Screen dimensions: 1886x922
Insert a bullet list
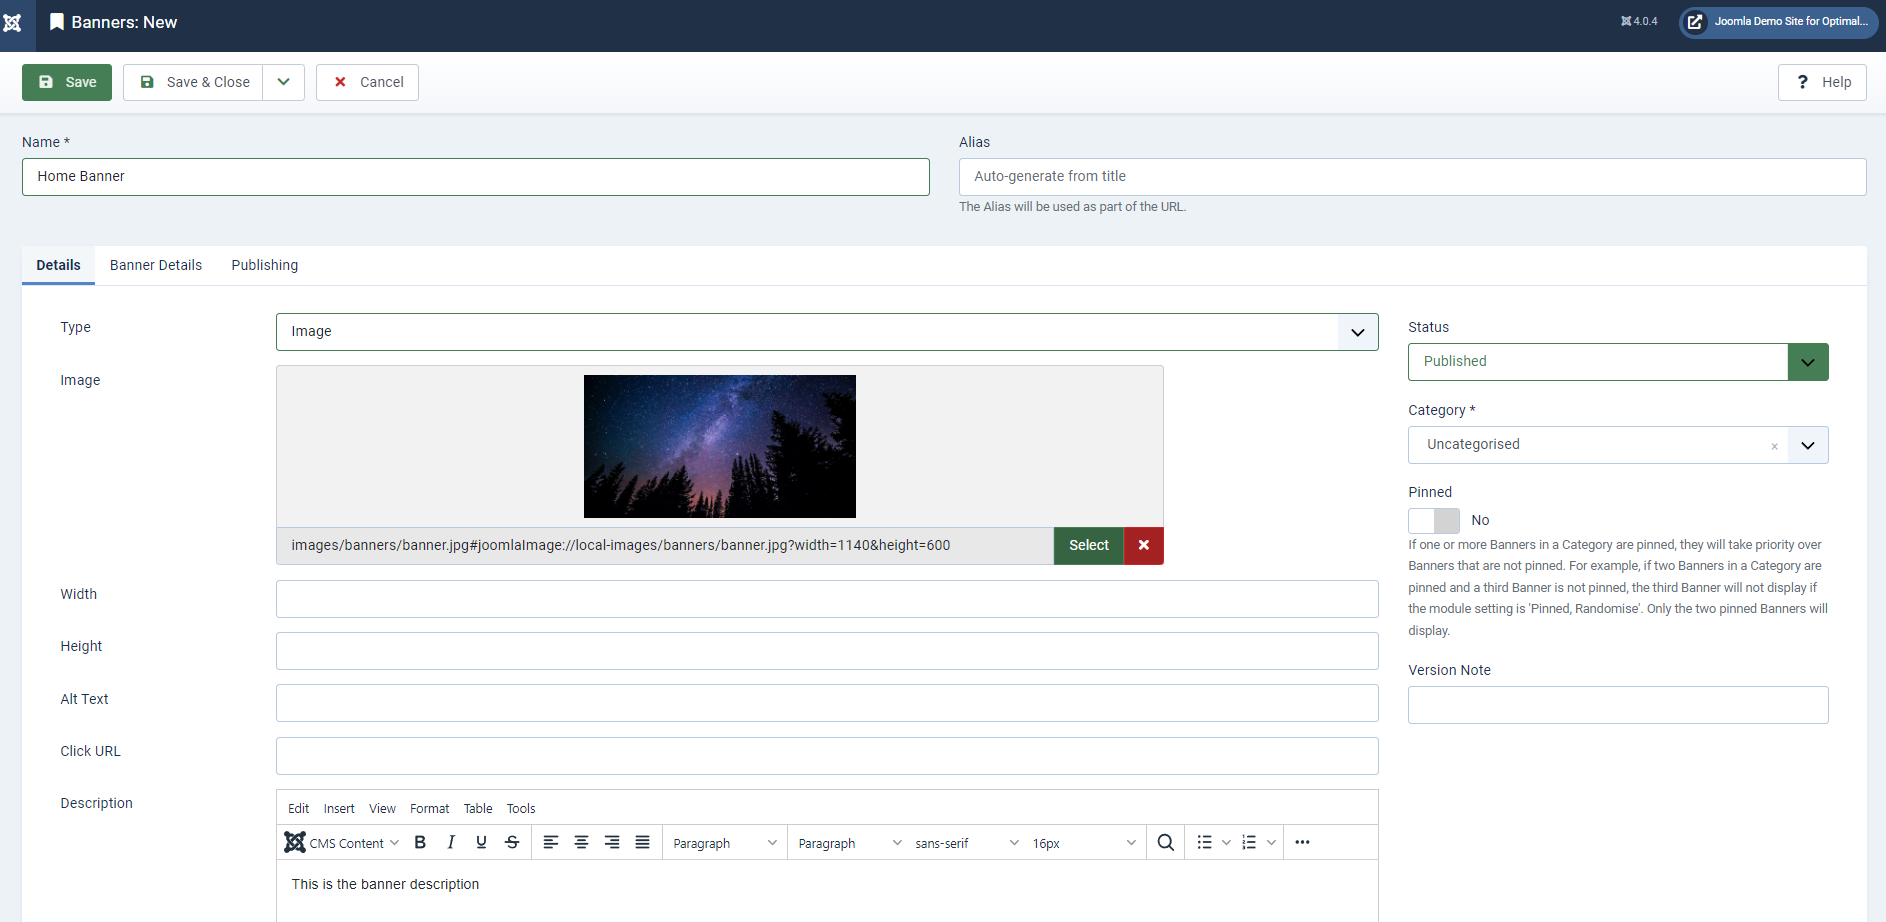1205,842
